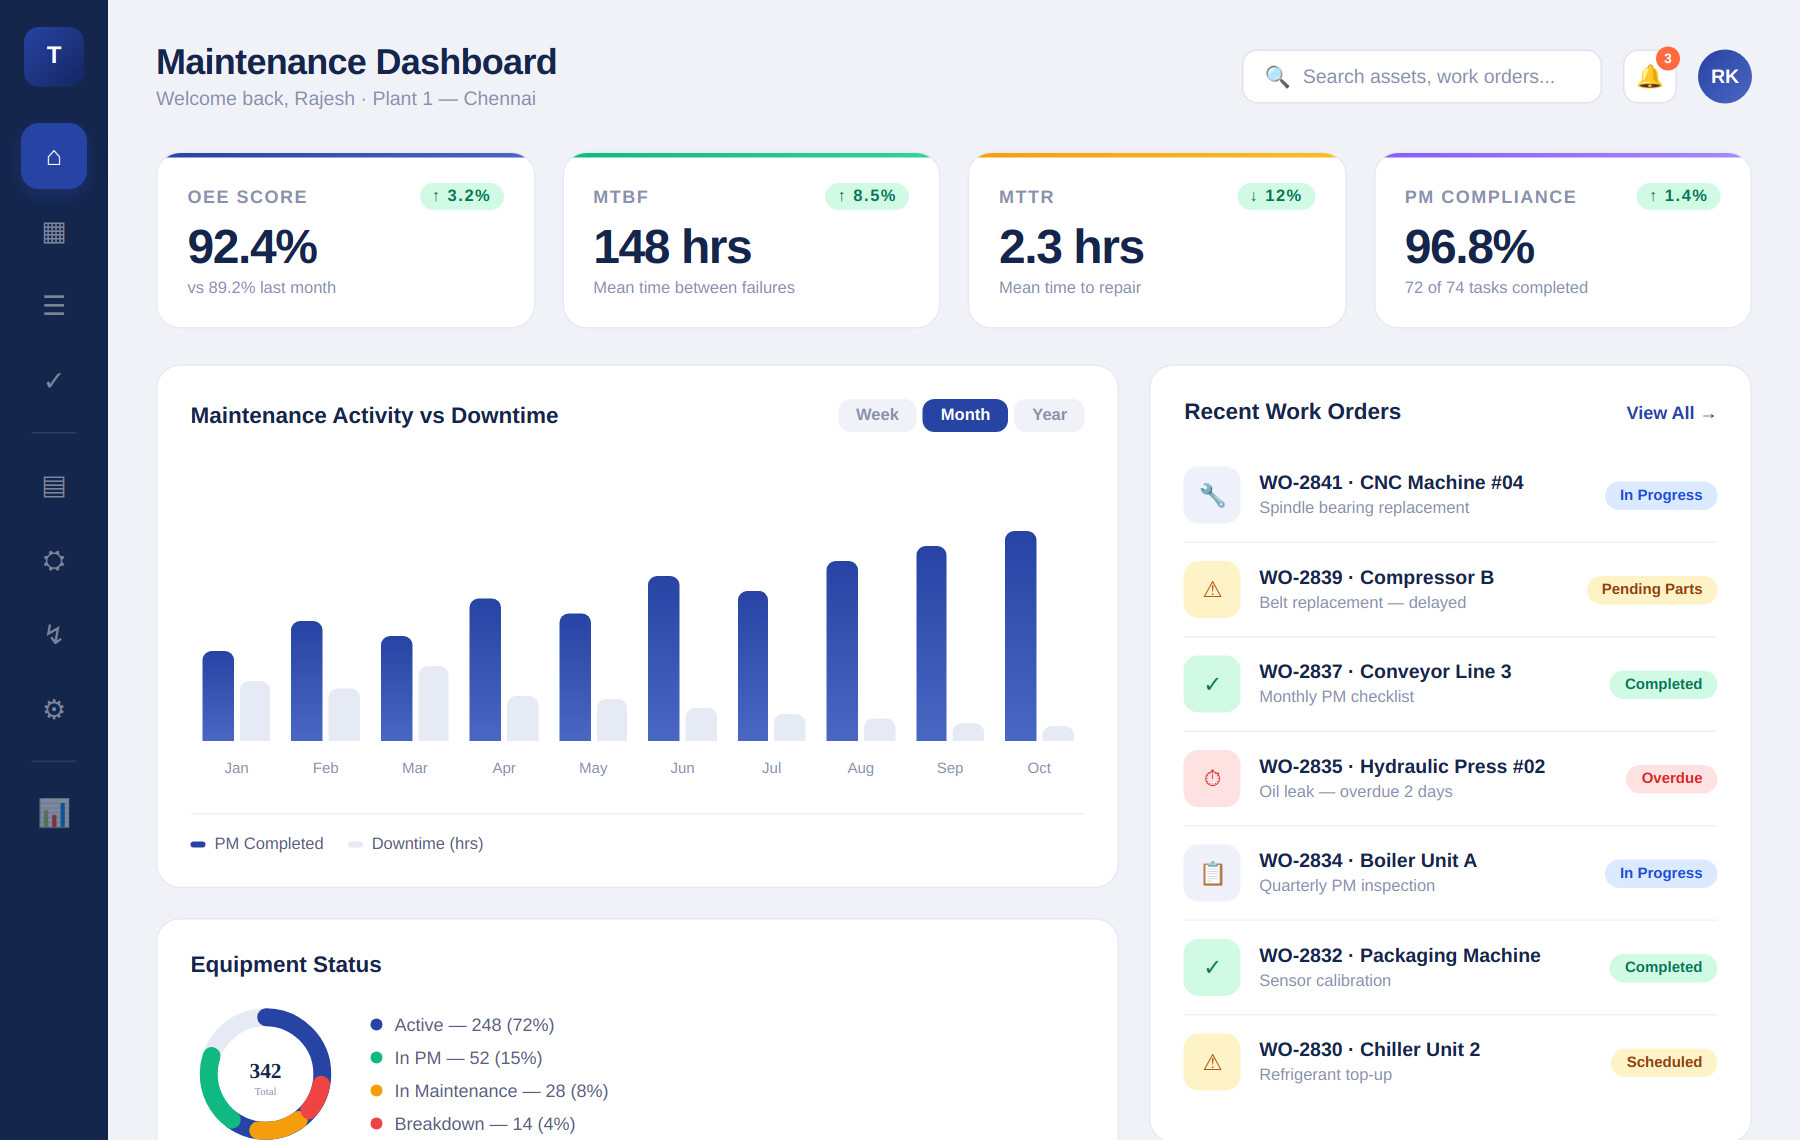
Task: Open View All work orders link
Action: click(1668, 412)
